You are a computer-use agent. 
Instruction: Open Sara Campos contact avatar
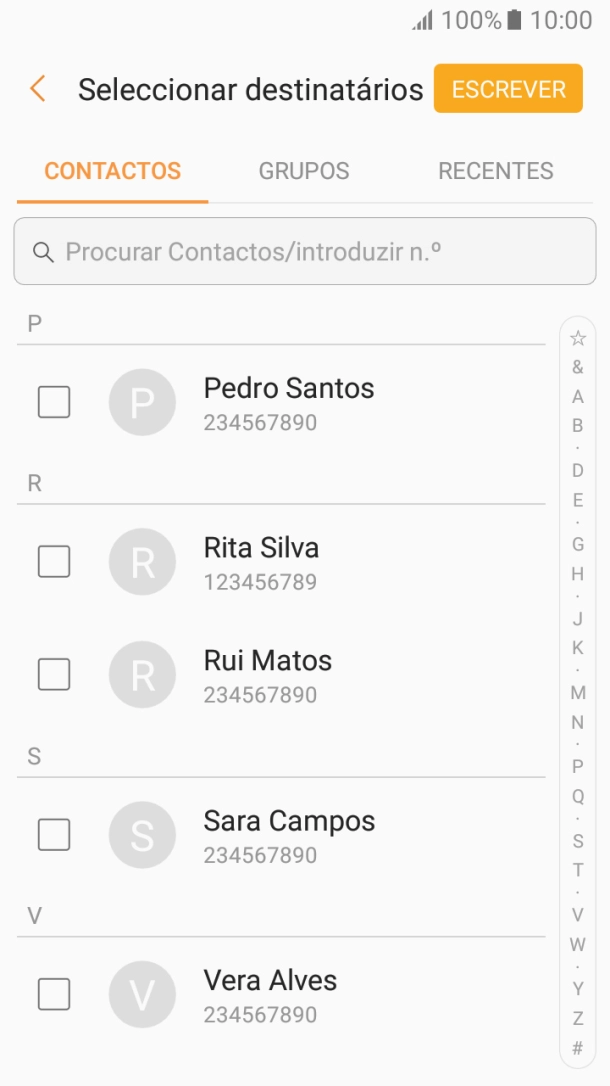coord(143,835)
